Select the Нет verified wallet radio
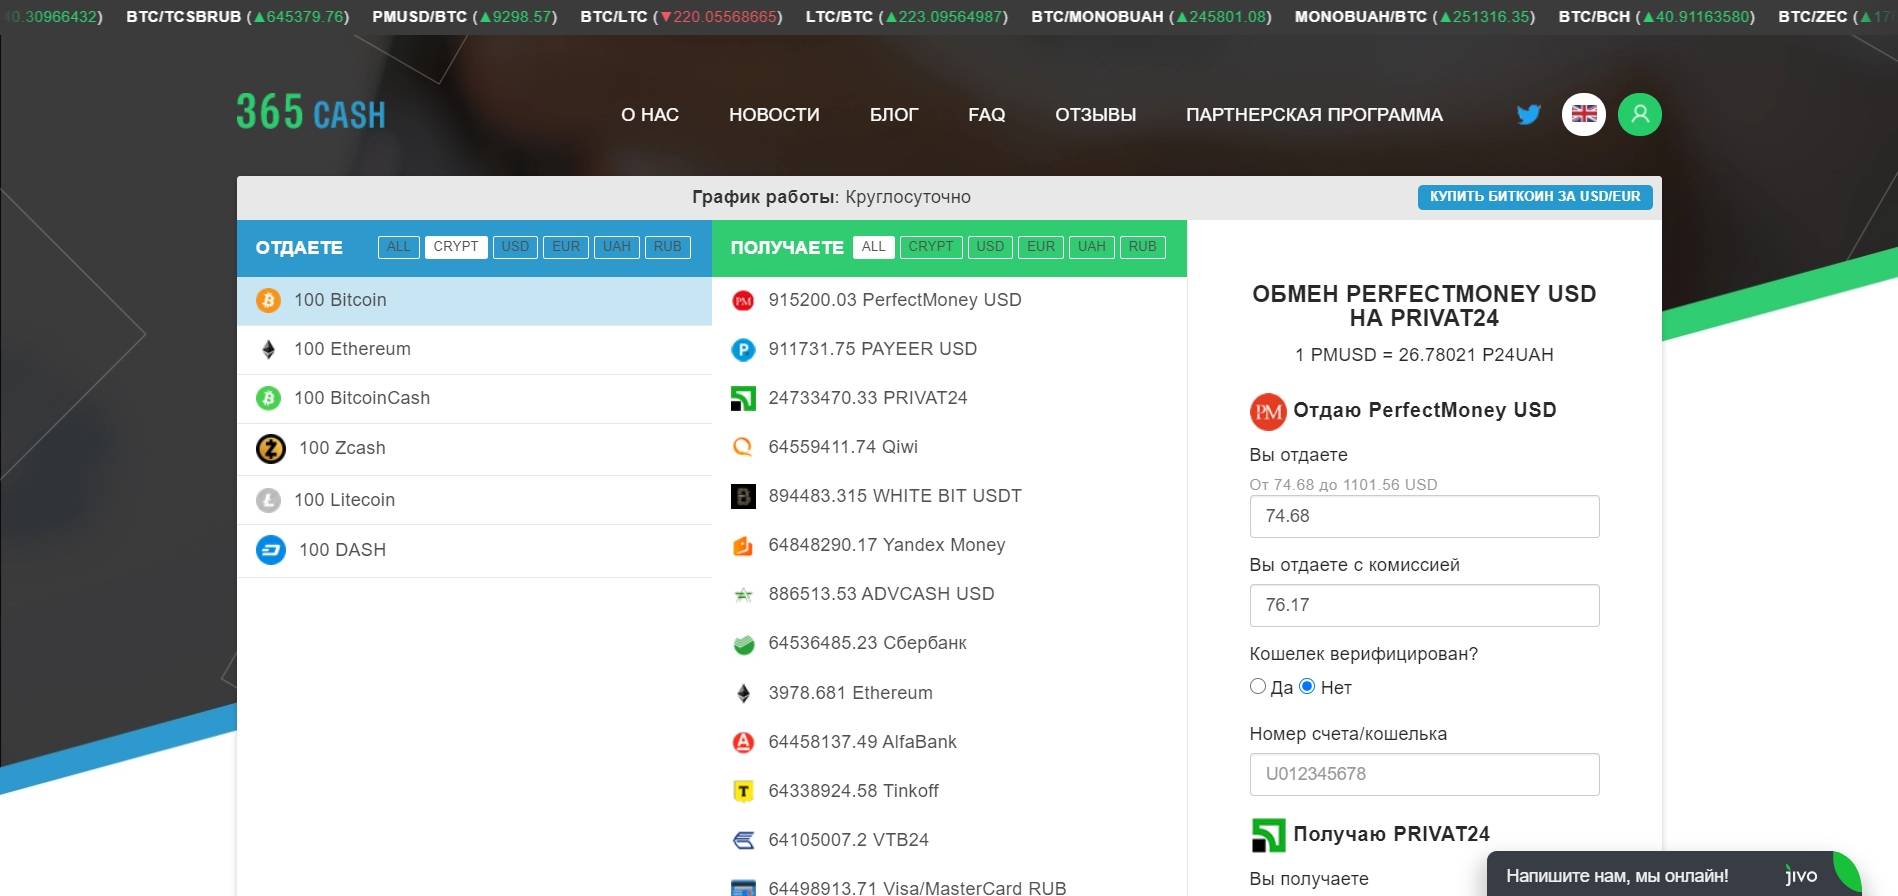Image resolution: width=1898 pixels, height=896 pixels. pos(1307,686)
